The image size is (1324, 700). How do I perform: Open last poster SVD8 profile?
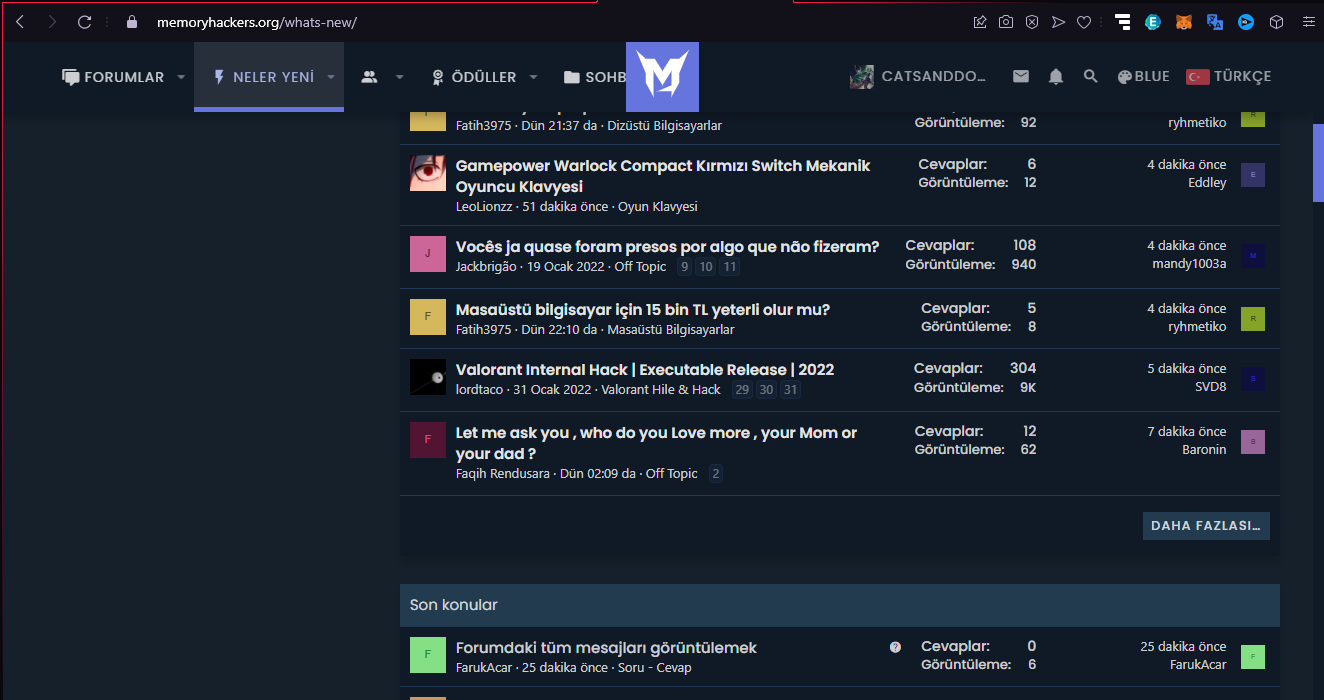pyautogui.click(x=1211, y=386)
